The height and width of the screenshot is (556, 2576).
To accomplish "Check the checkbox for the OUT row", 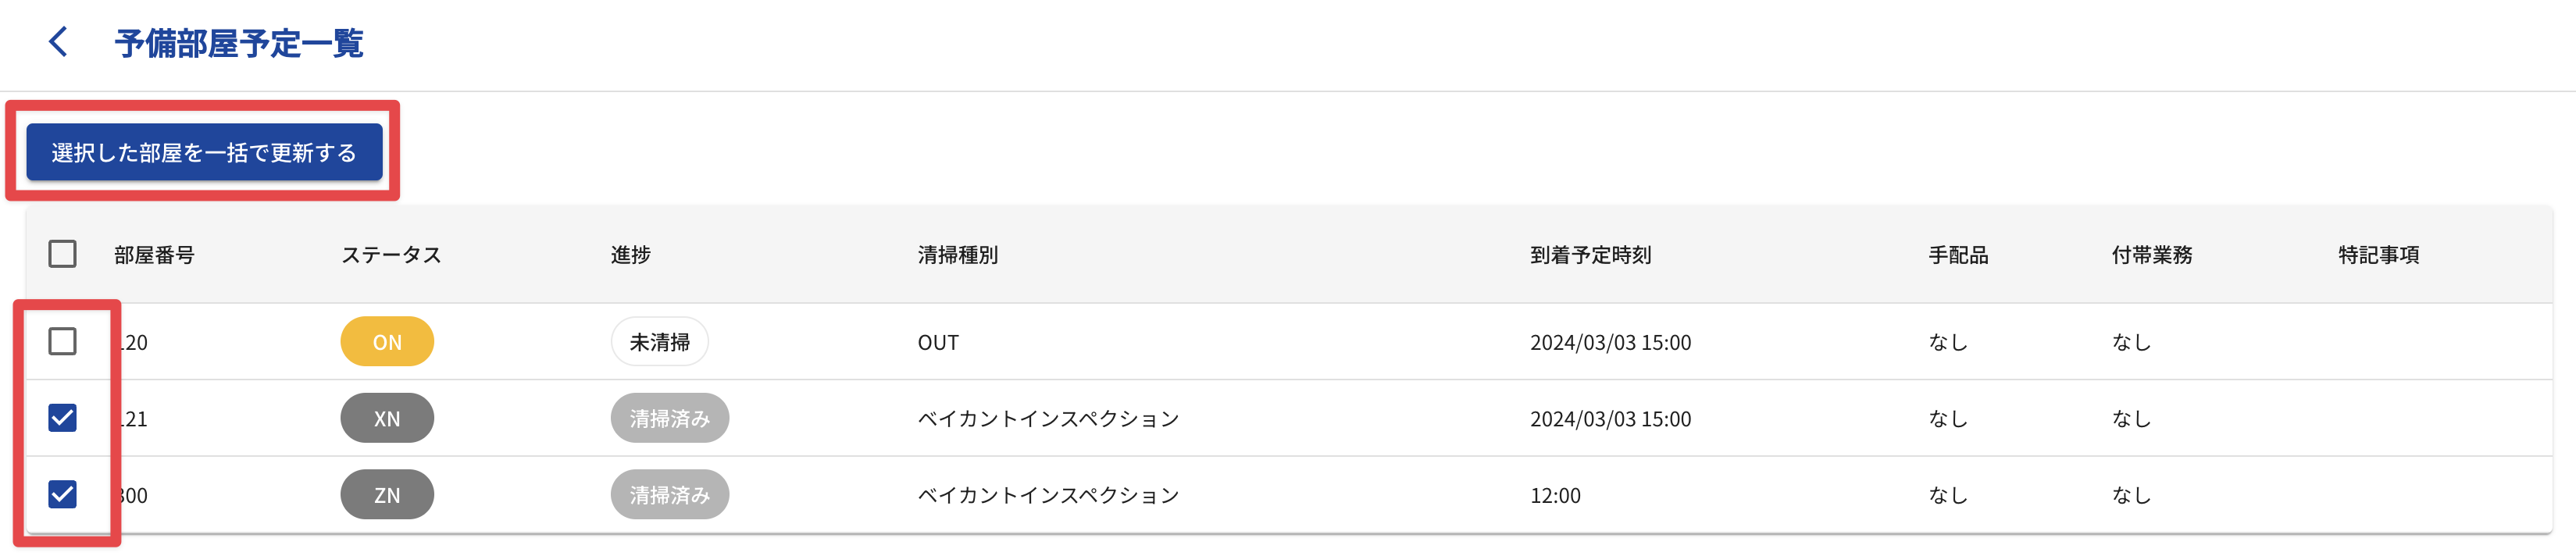I will point(62,342).
